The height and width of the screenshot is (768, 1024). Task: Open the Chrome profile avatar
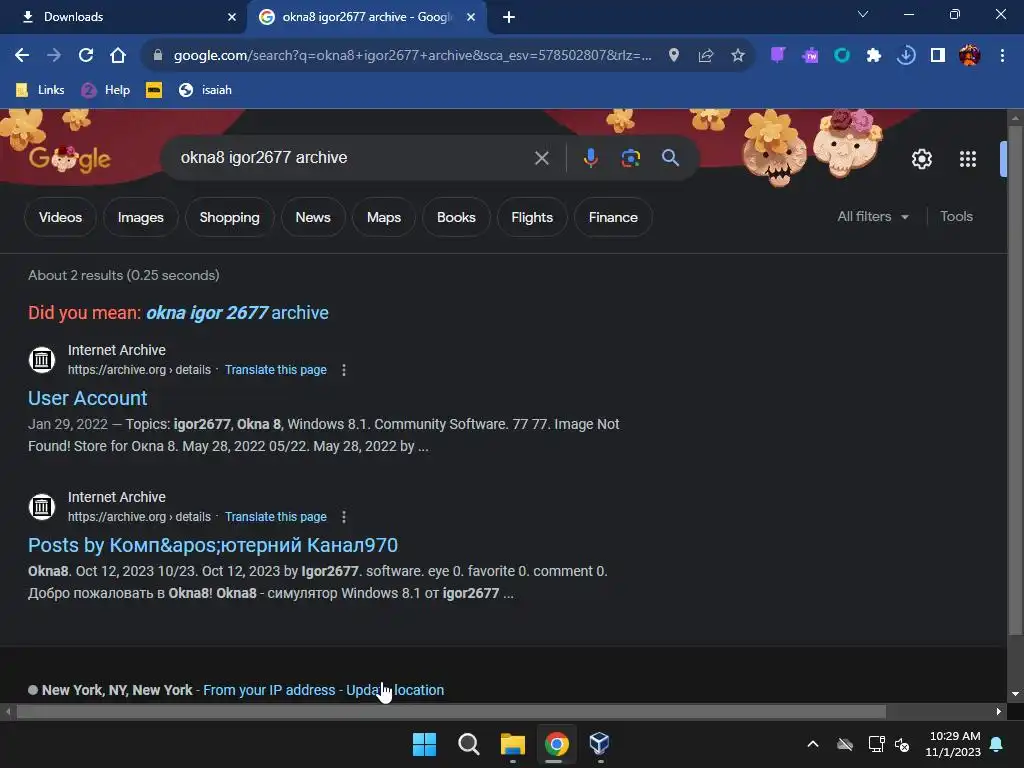[970, 56]
